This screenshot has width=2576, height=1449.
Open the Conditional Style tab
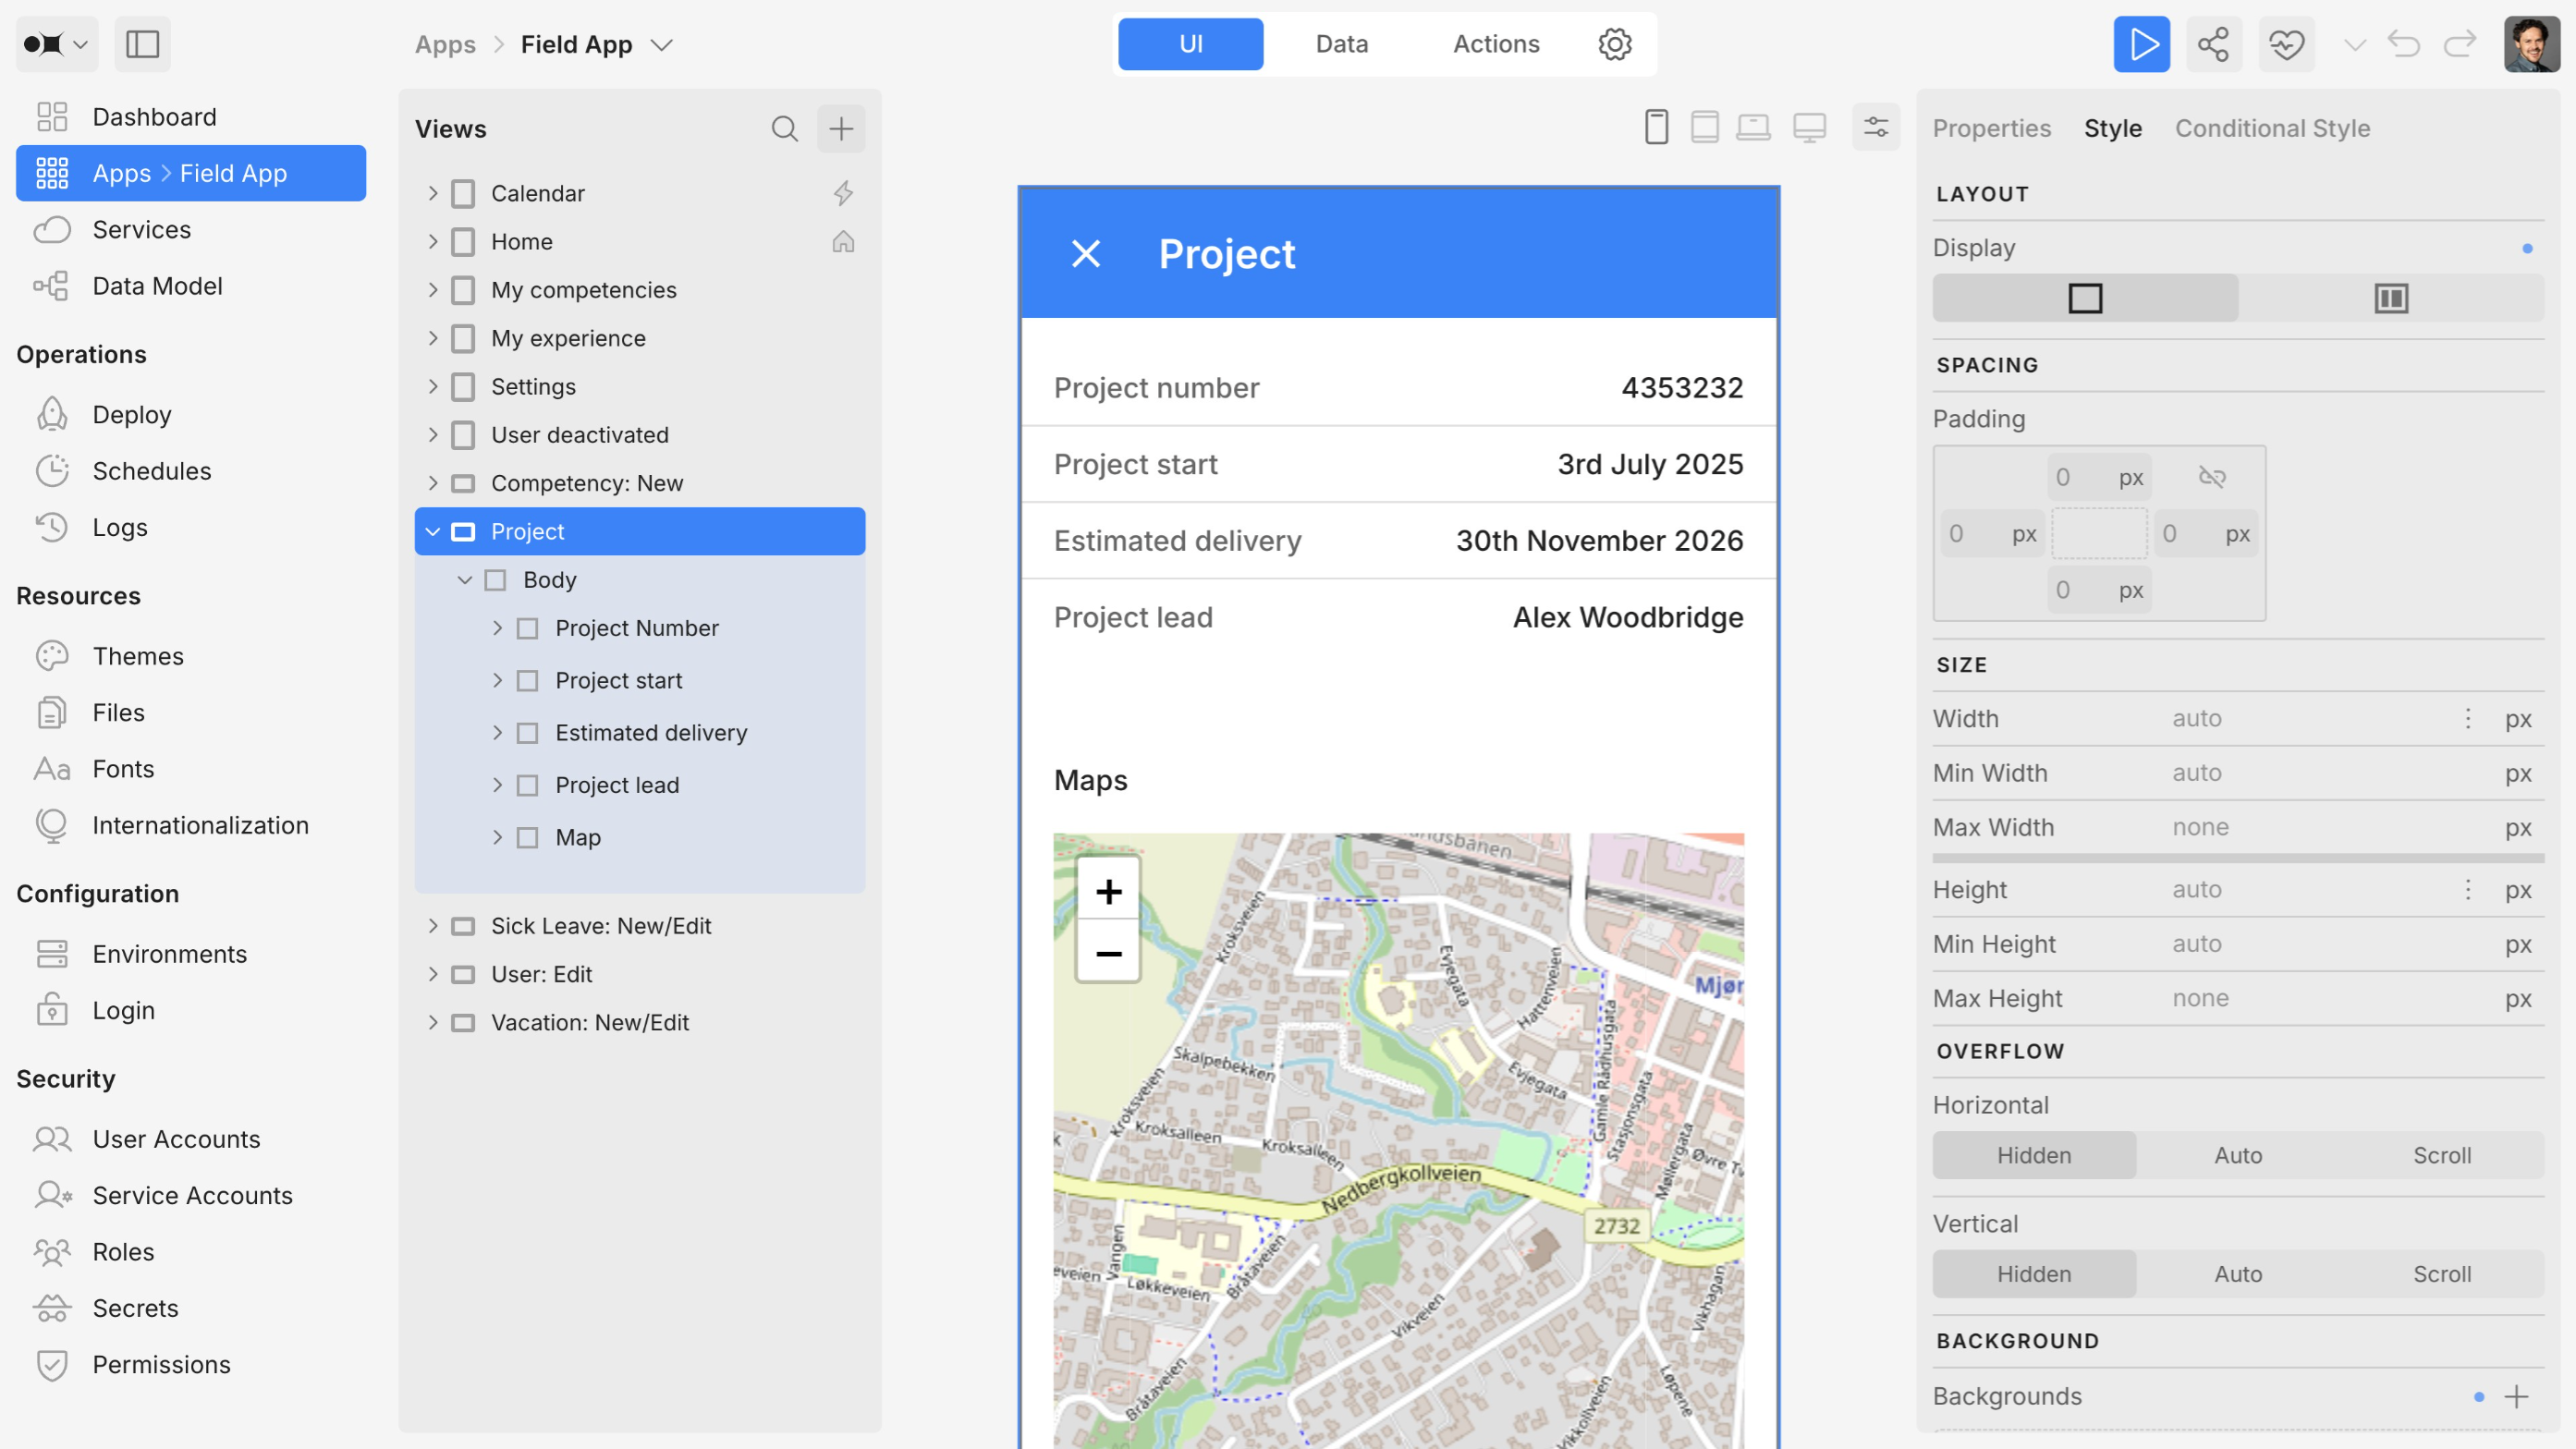(2272, 129)
